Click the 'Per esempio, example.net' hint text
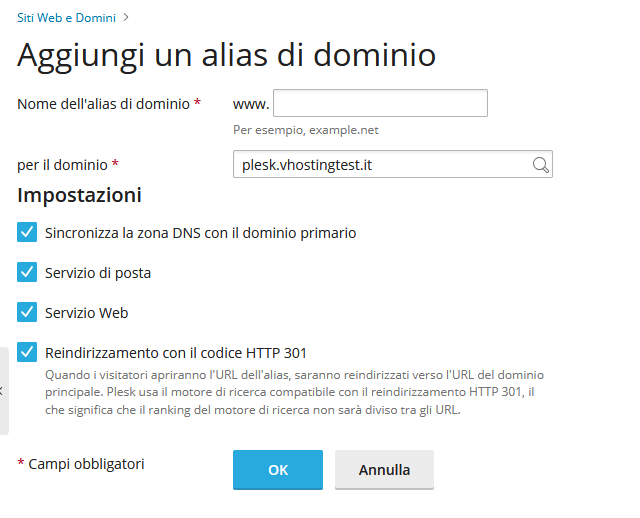 point(306,130)
